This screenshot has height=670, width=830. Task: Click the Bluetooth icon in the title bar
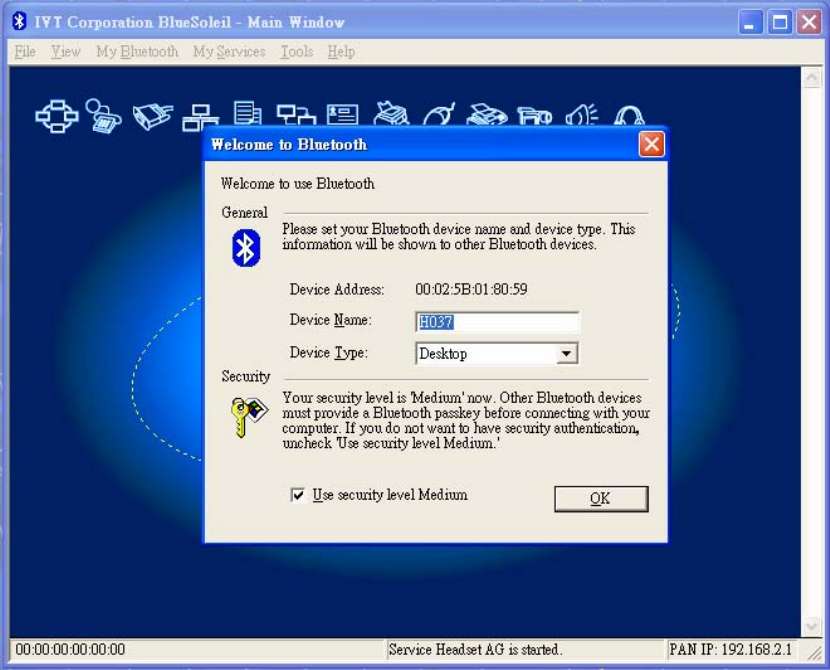click(20, 21)
